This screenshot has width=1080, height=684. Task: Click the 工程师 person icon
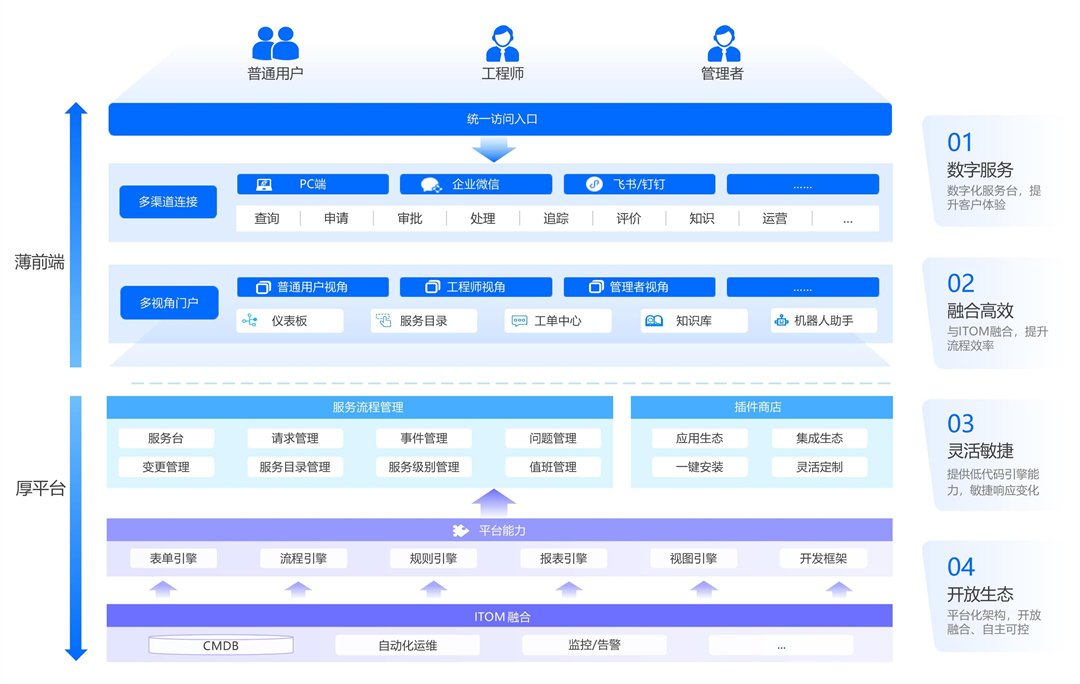tap(502, 44)
